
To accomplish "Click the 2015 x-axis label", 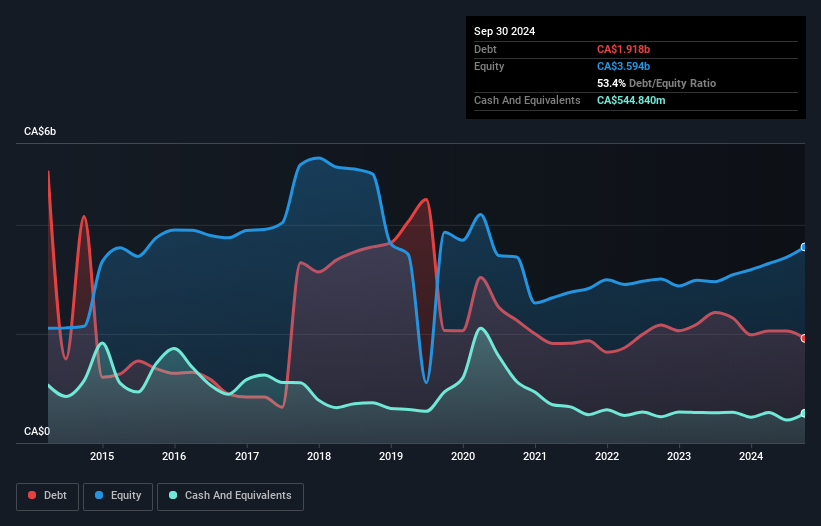I will click(x=102, y=456).
